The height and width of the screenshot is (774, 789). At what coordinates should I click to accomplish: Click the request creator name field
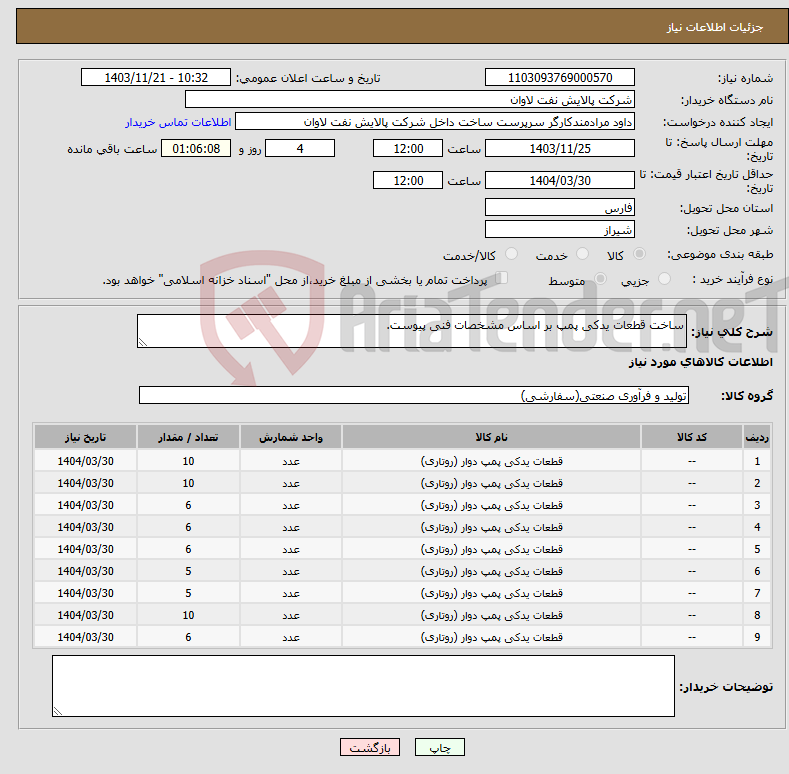point(435,122)
